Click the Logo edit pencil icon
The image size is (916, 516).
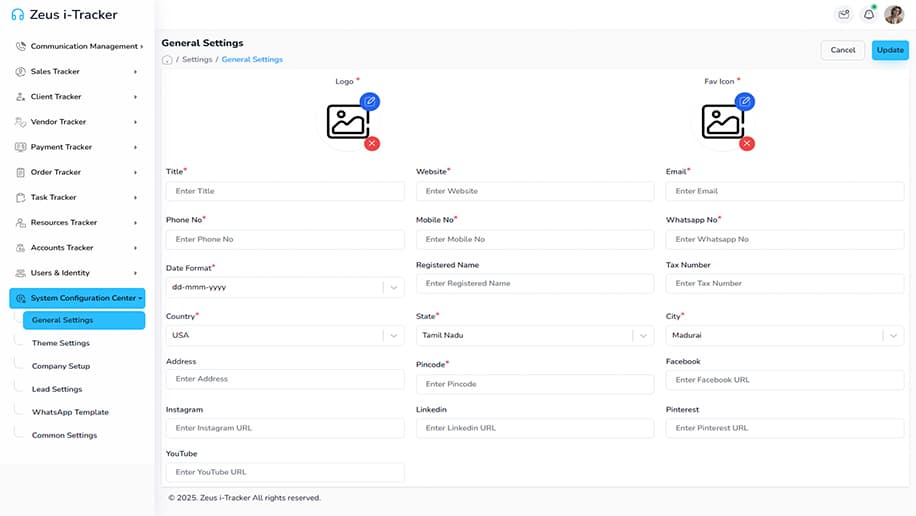point(370,101)
